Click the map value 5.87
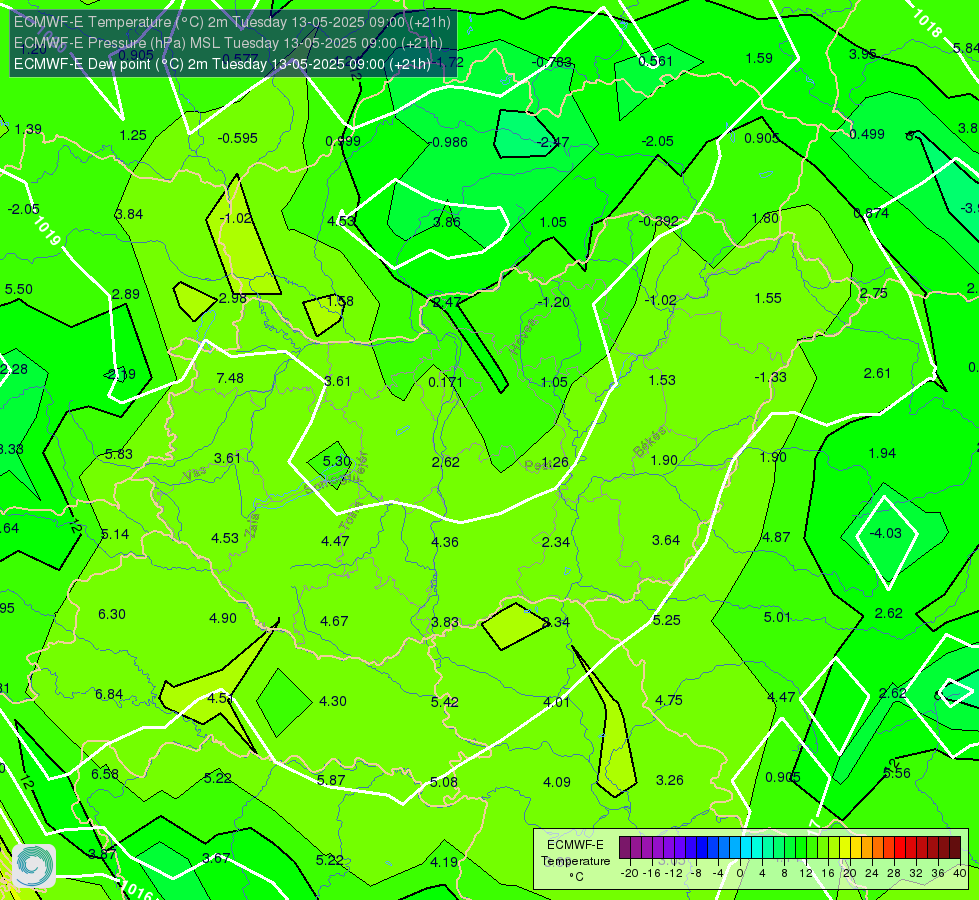Viewport: 979px width, 900px height. (x=331, y=781)
